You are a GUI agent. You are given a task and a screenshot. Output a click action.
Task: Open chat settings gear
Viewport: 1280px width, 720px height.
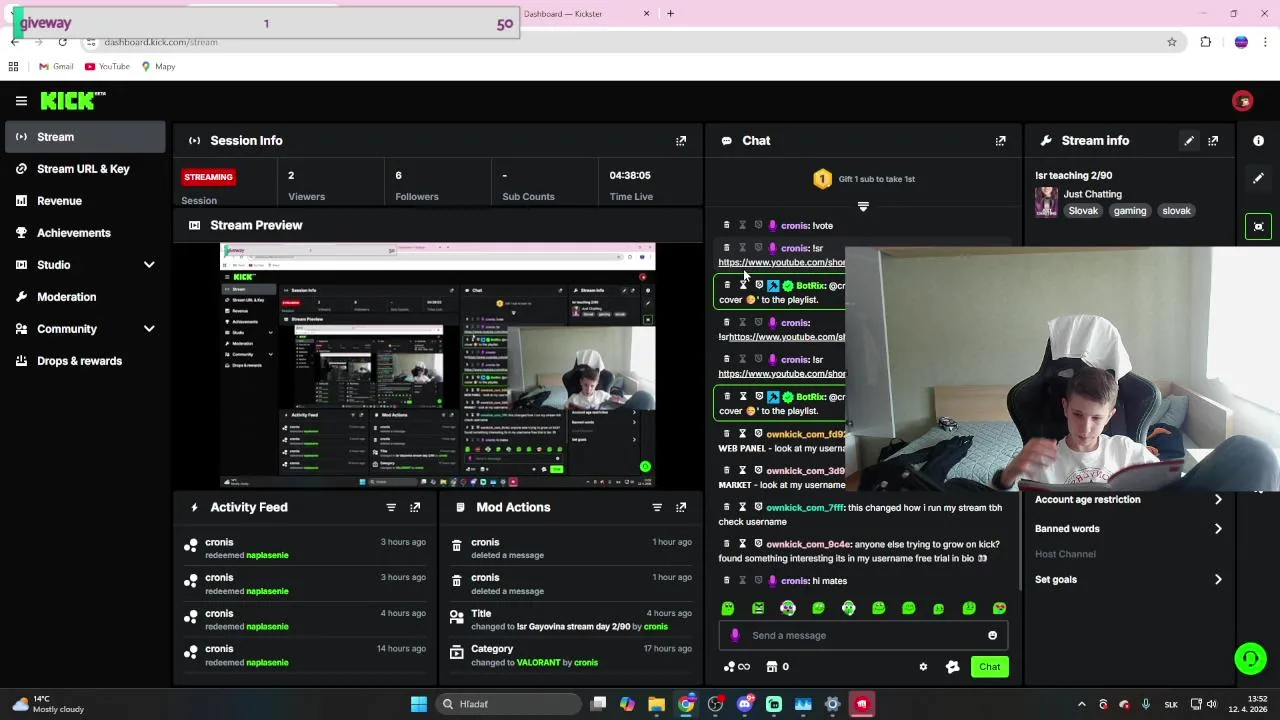[x=923, y=667]
